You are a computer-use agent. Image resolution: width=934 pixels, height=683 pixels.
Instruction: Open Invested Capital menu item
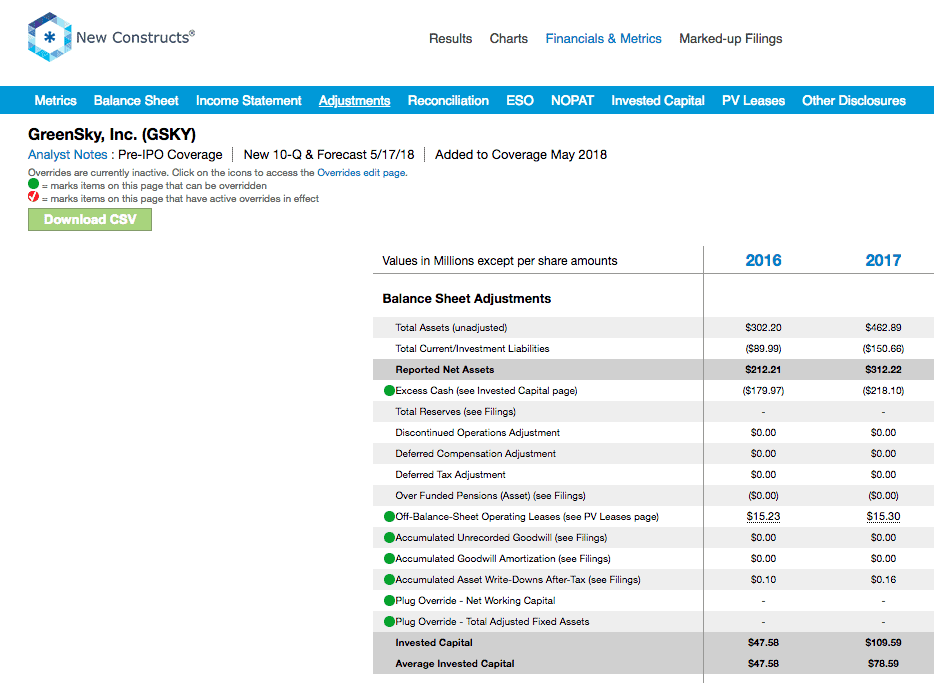pyautogui.click(x=658, y=101)
